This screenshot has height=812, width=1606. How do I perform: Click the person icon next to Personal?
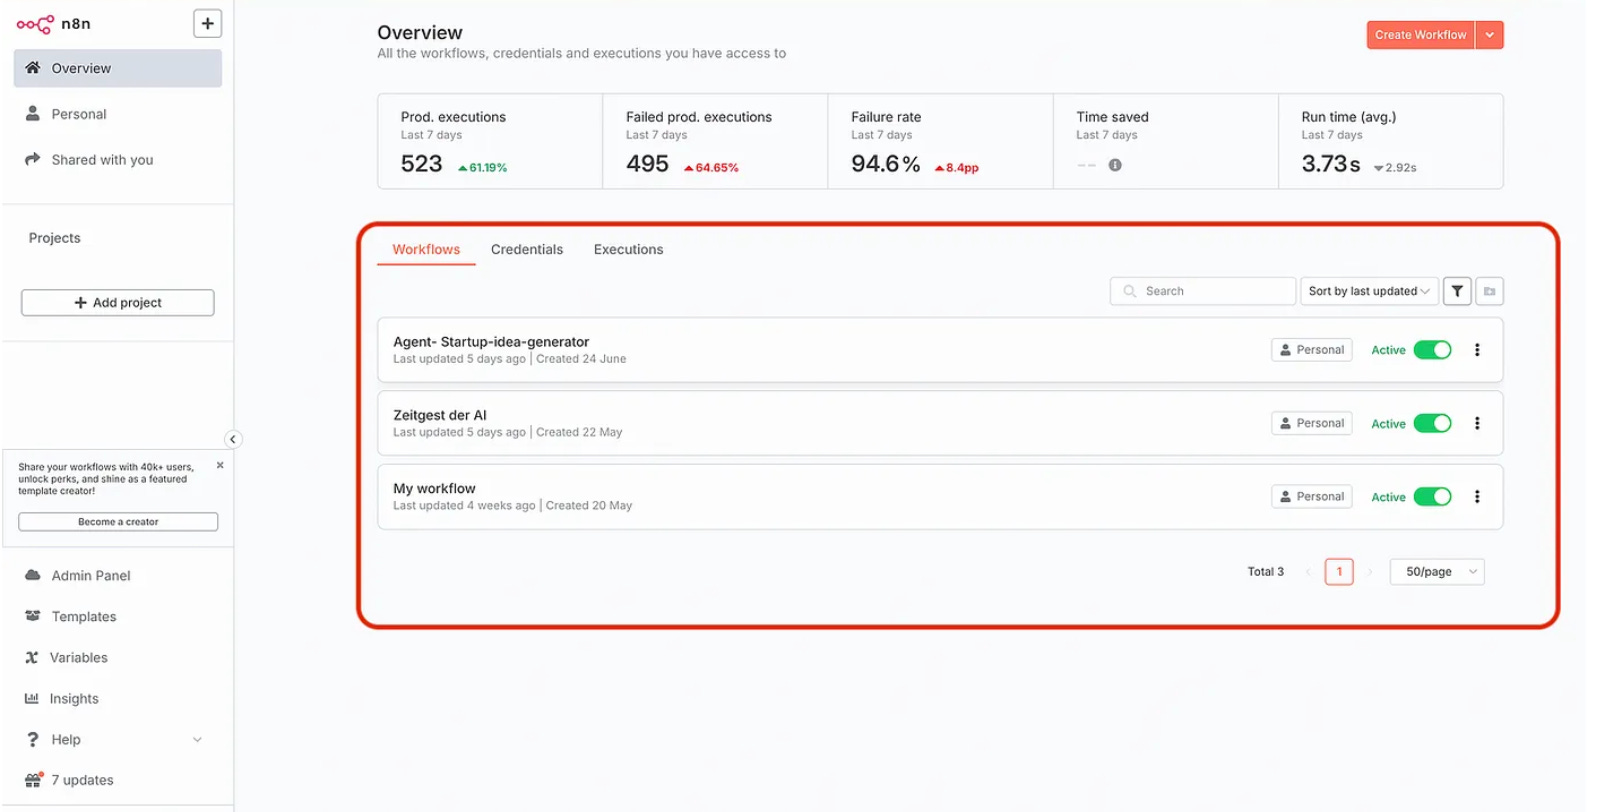point(33,113)
